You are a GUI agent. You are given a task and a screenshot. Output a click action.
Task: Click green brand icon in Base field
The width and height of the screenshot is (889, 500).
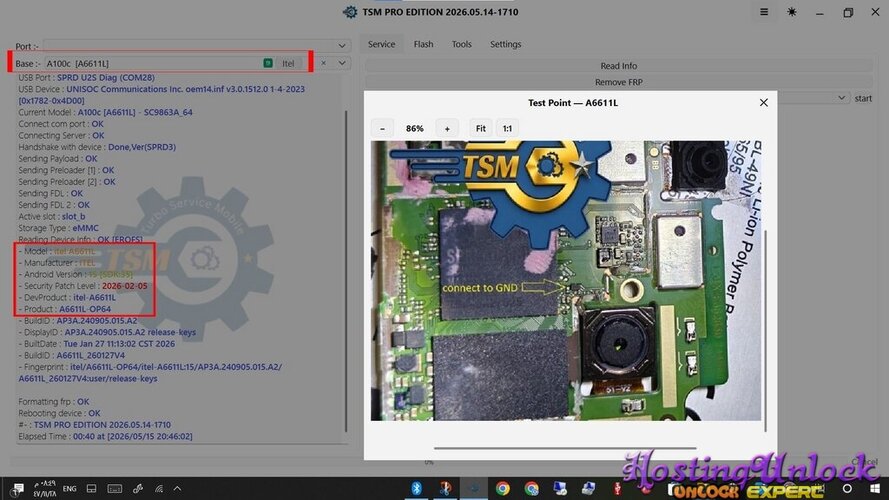pyautogui.click(x=268, y=63)
